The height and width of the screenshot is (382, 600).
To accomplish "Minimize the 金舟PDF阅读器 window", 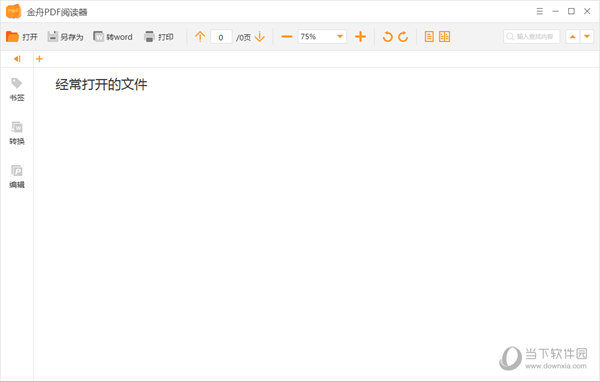I will [x=555, y=11].
